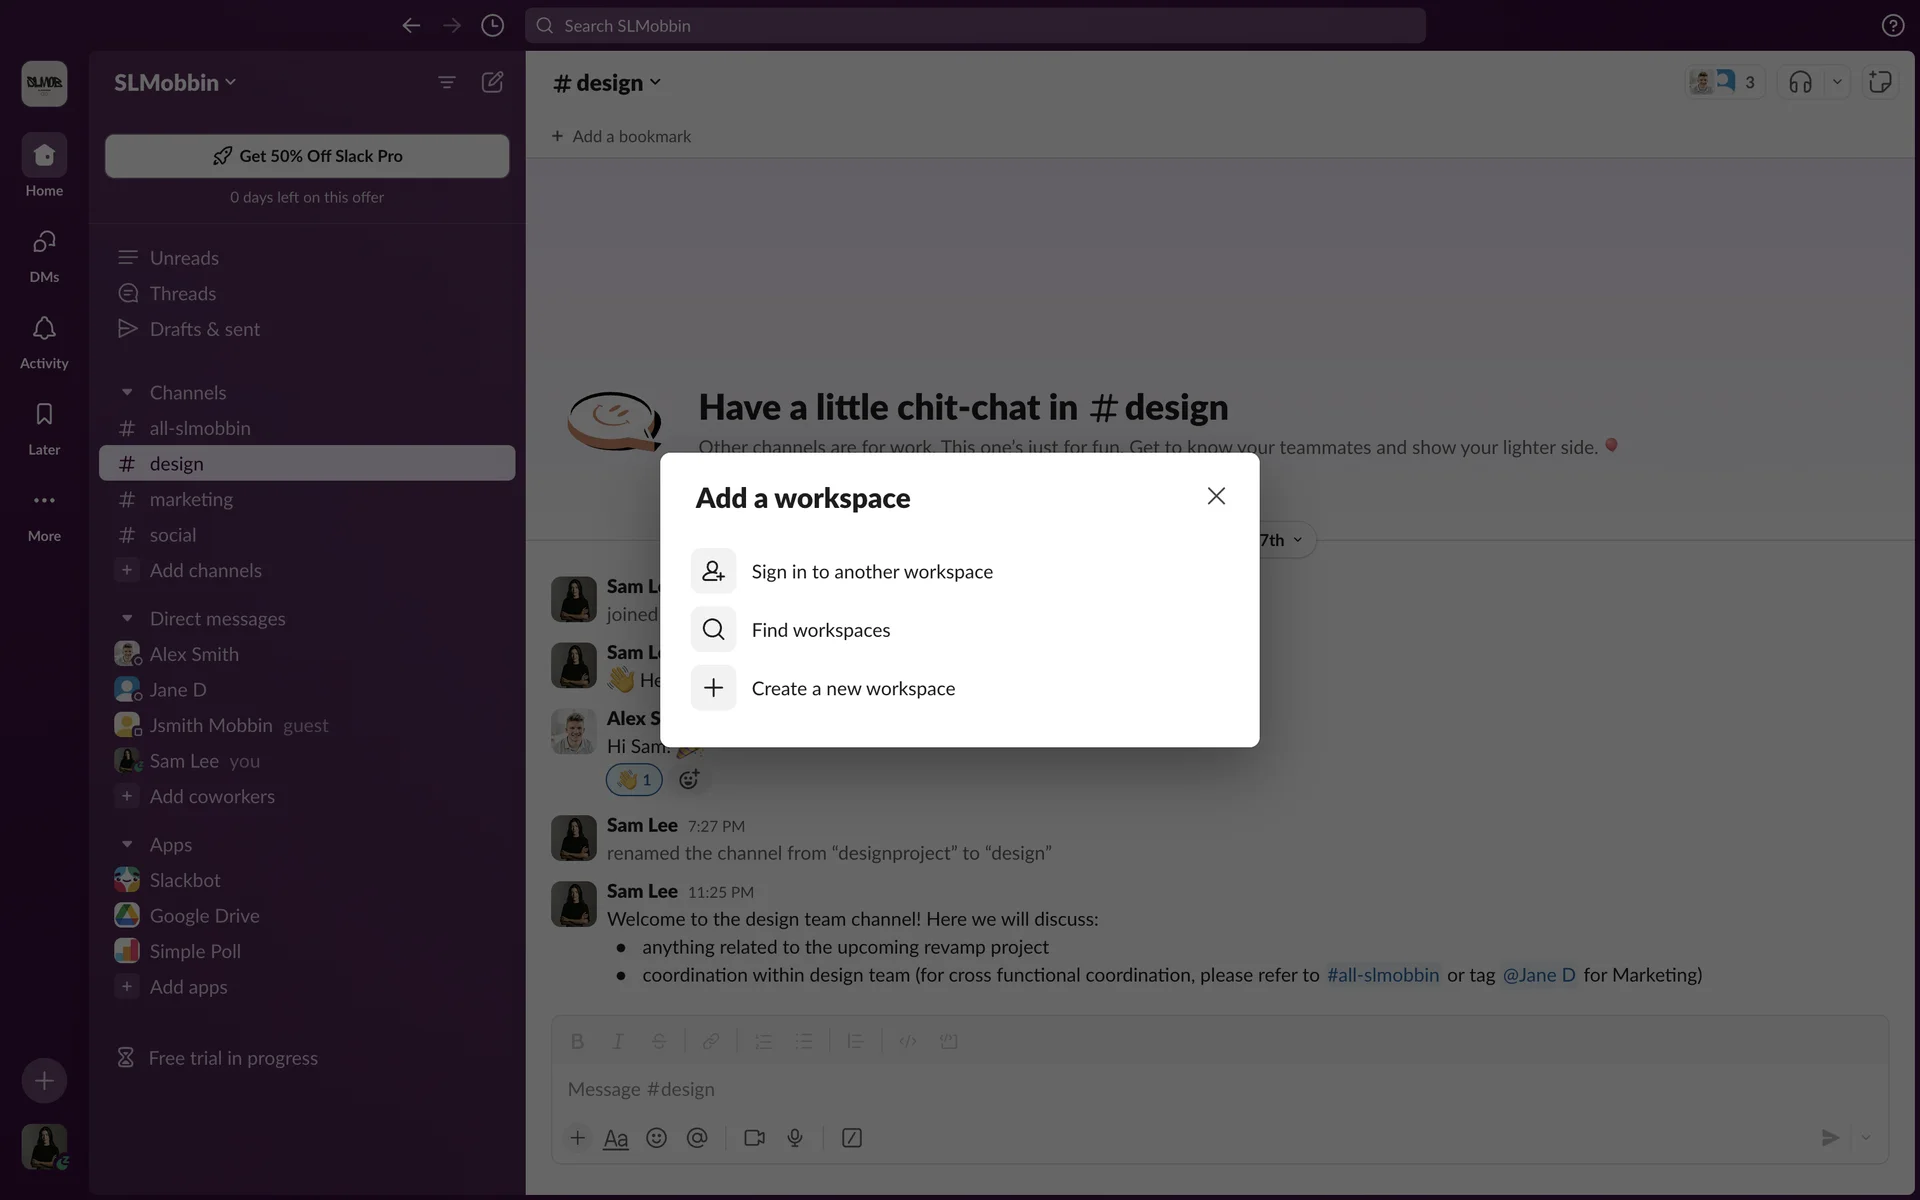
Task: Expand the #design channel name menu
Action: click(x=607, y=82)
